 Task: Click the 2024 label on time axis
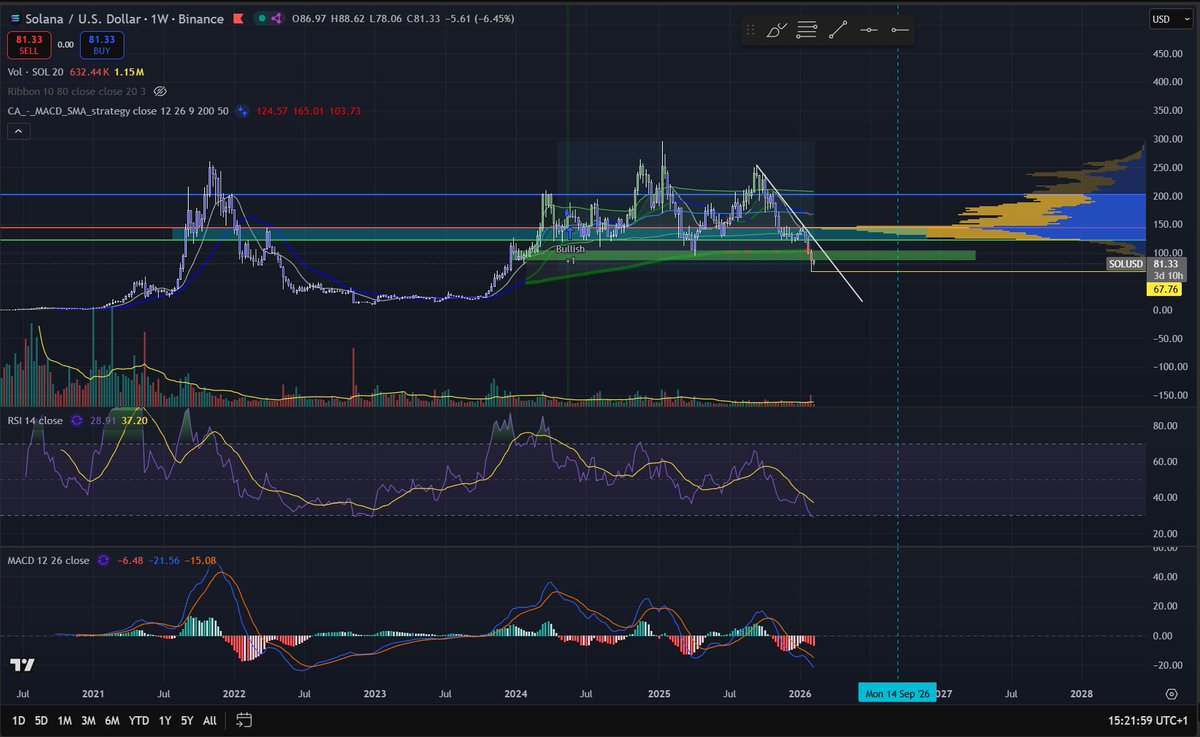point(516,693)
